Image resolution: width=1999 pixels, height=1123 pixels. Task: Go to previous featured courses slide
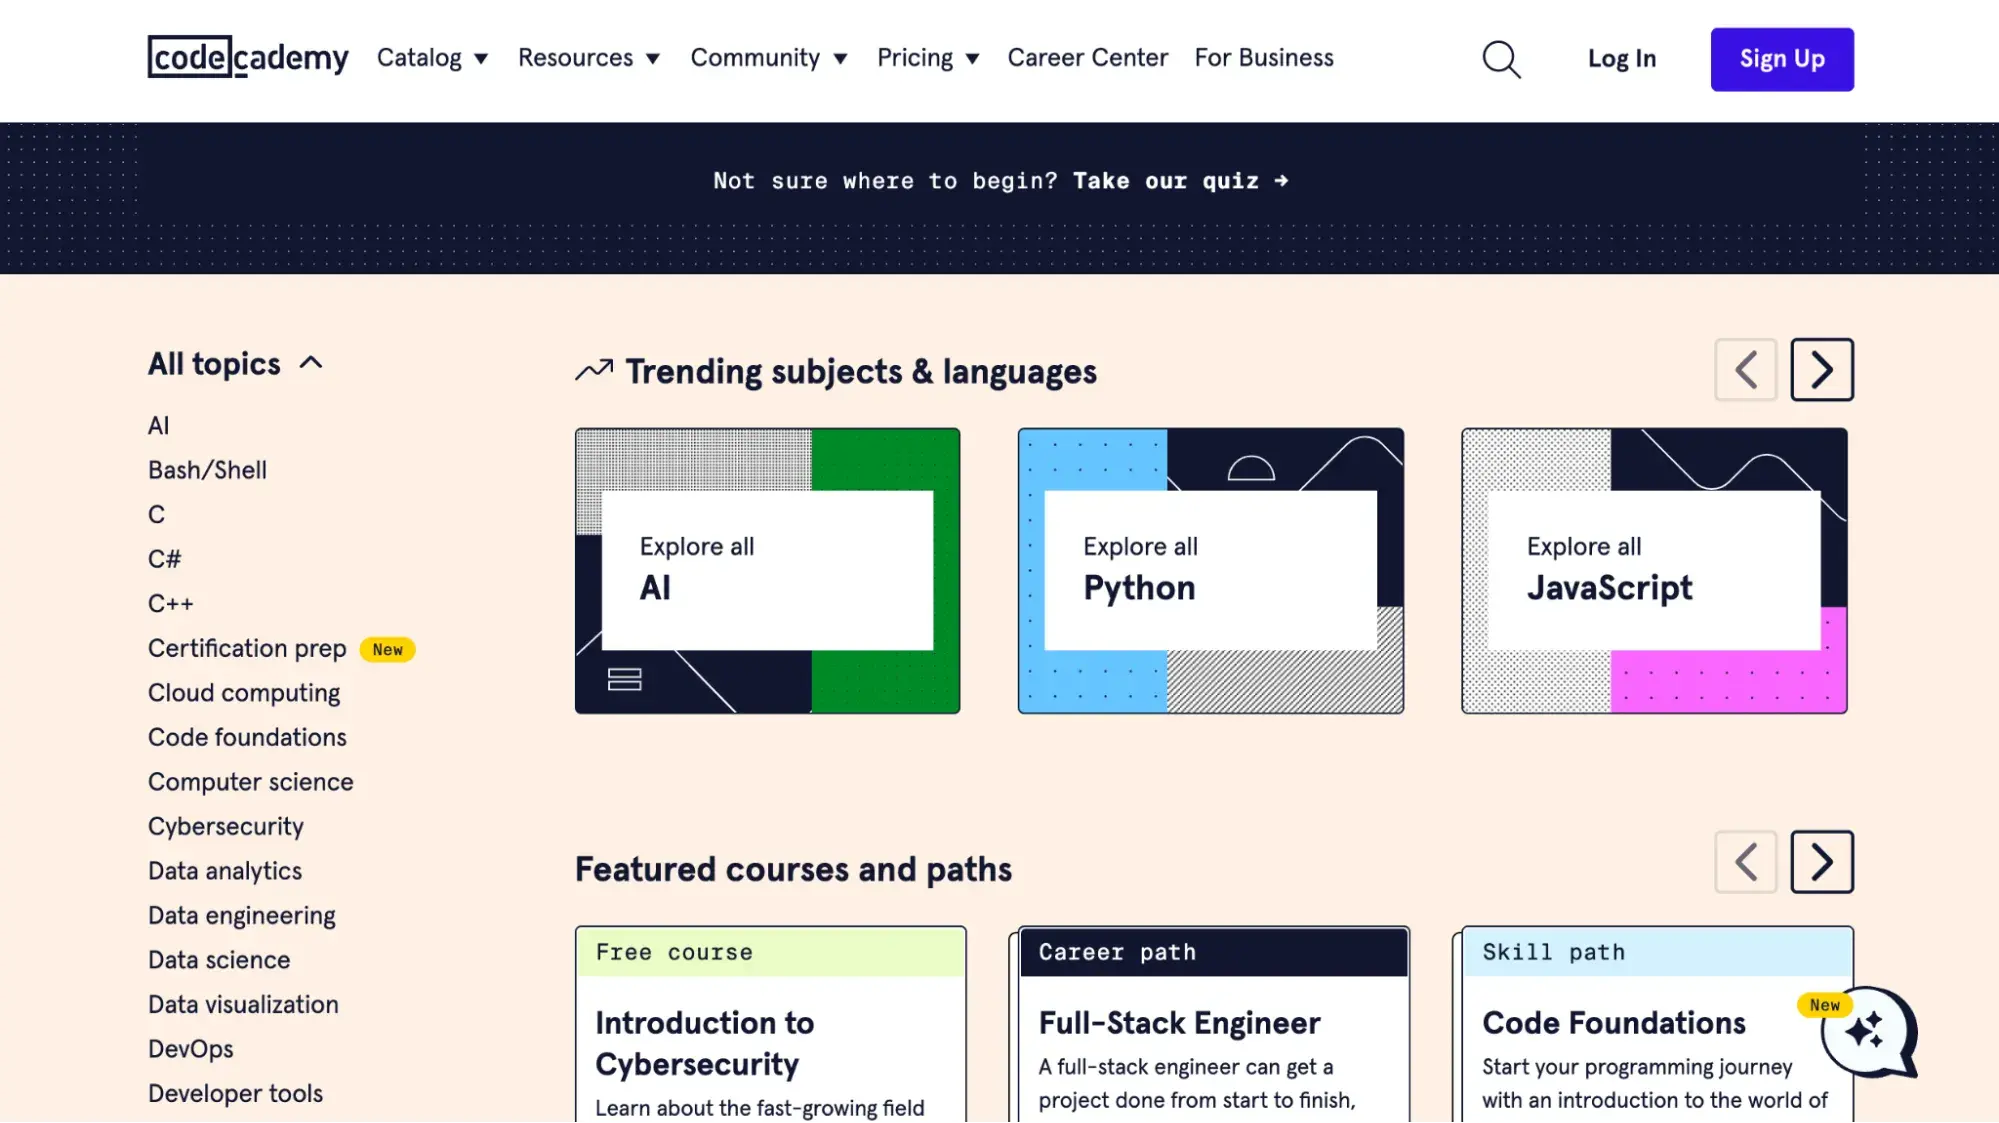(x=1745, y=862)
